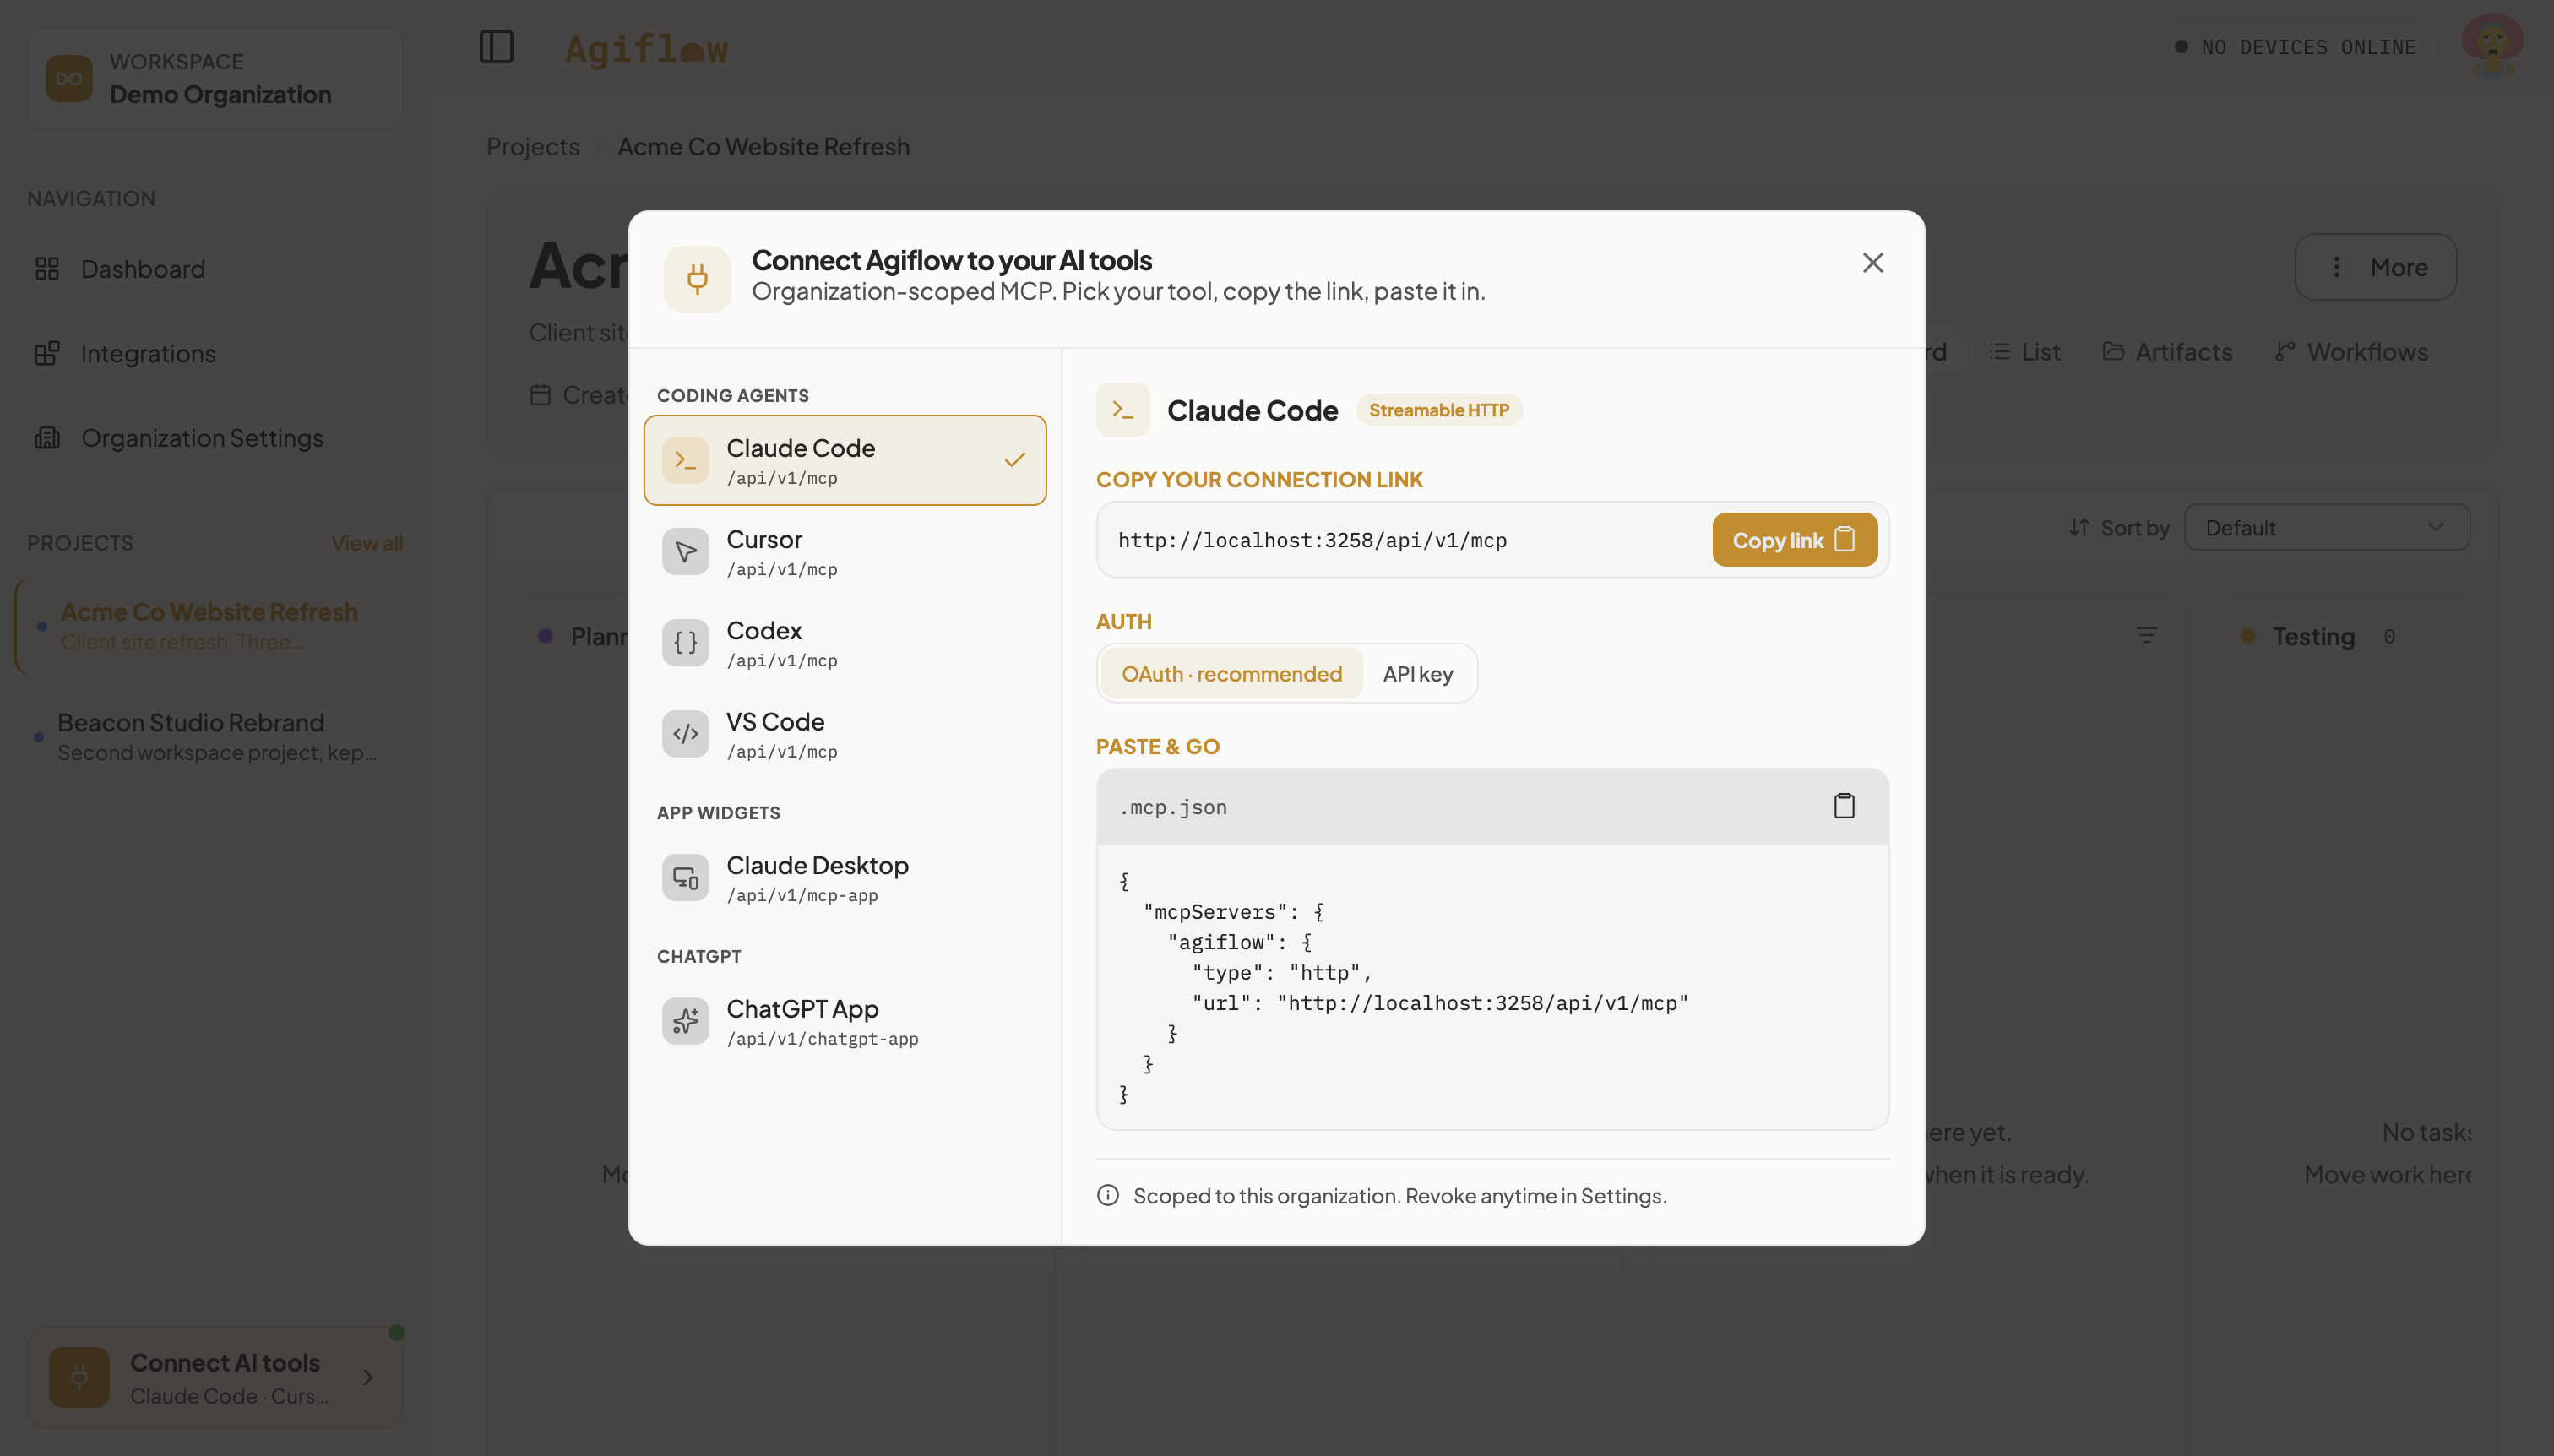Click the Claude Desktop monitor icon
This screenshot has height=1456, width=2554.
(685, 877)
